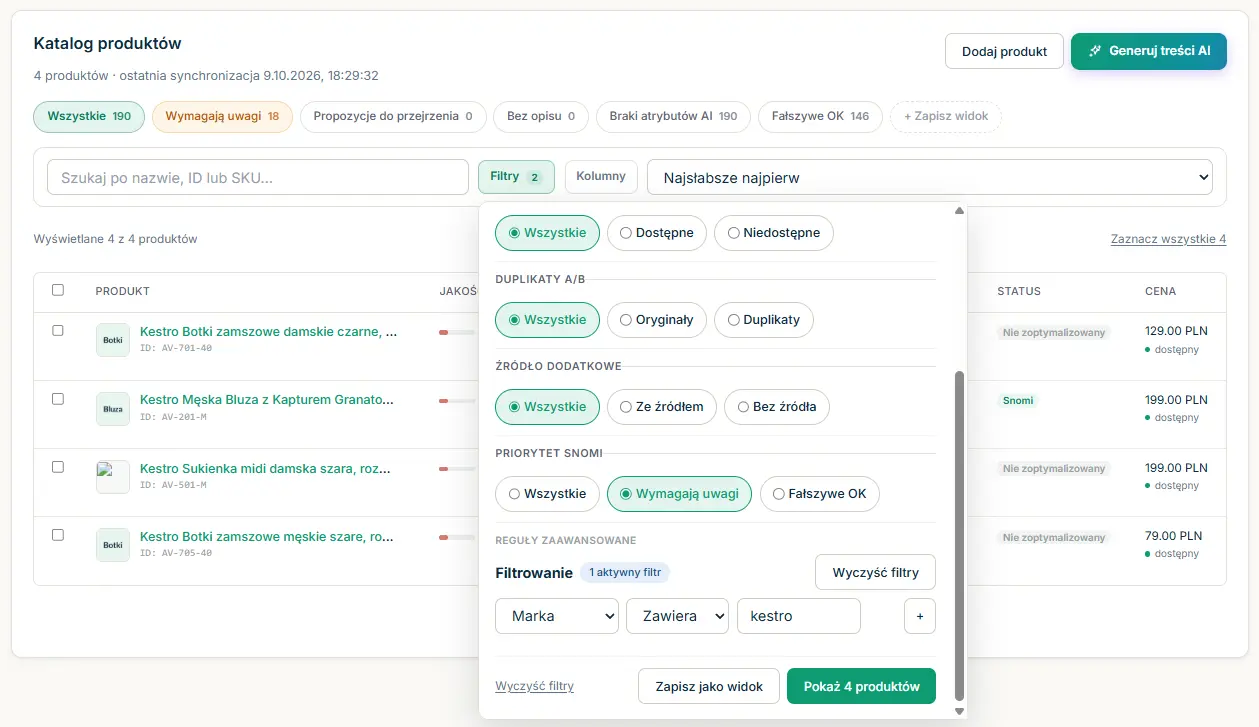
Task: Open the Zawiera operator dropdown
Action: (x=678, y=616)
